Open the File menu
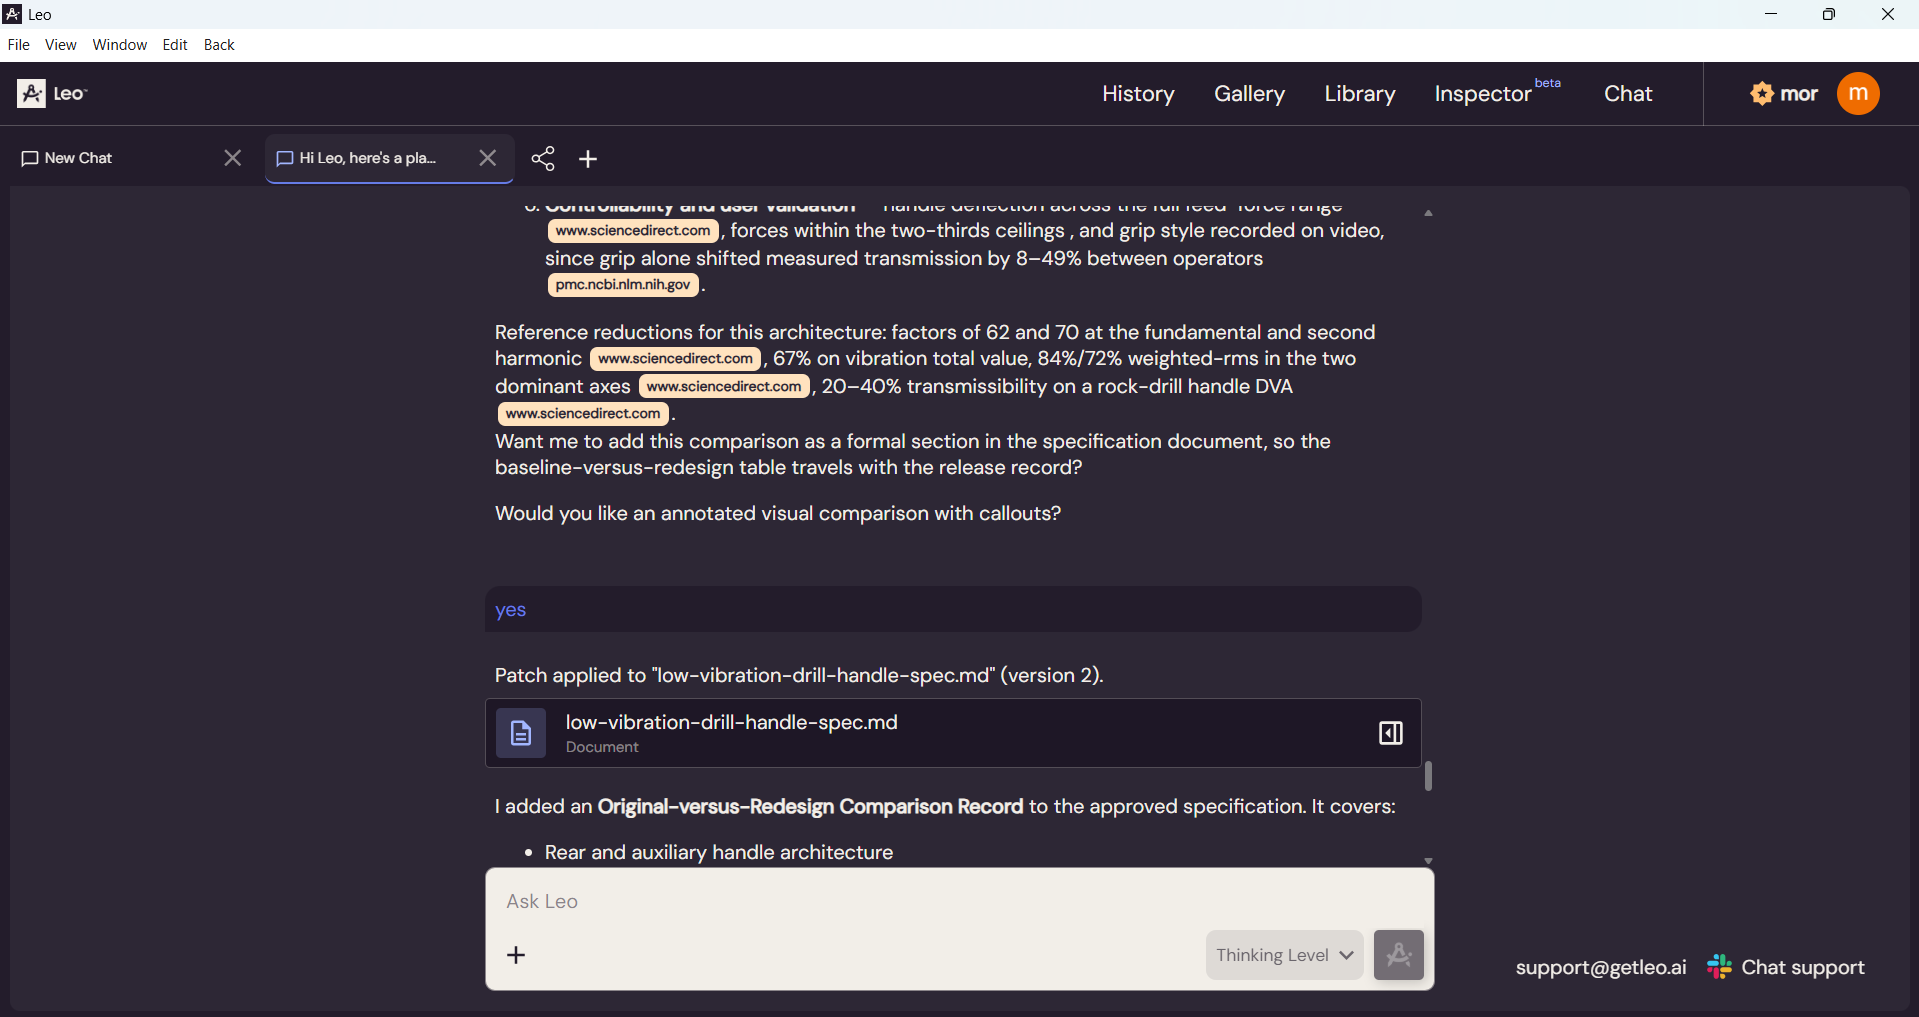 [x=18, y=45]
